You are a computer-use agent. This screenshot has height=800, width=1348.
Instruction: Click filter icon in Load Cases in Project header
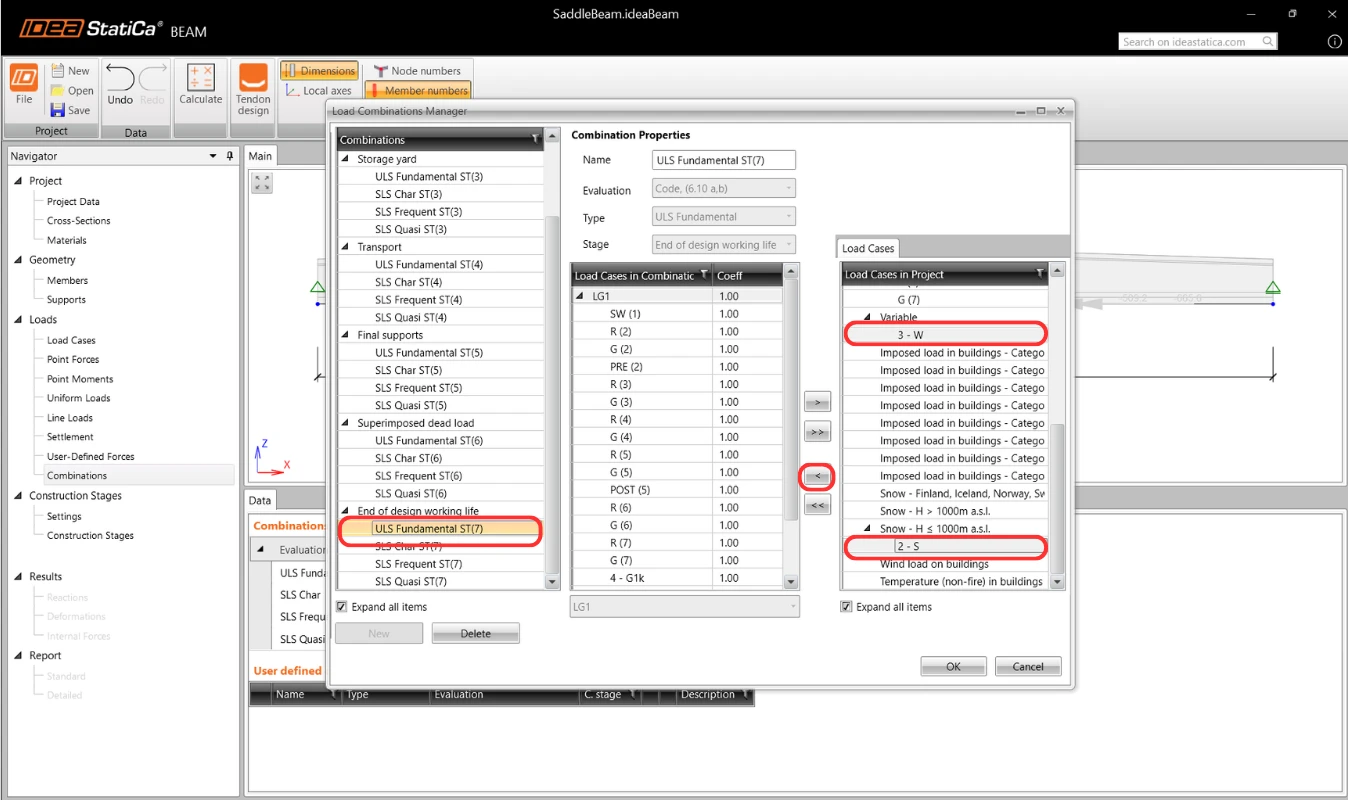coord(1040,274)
